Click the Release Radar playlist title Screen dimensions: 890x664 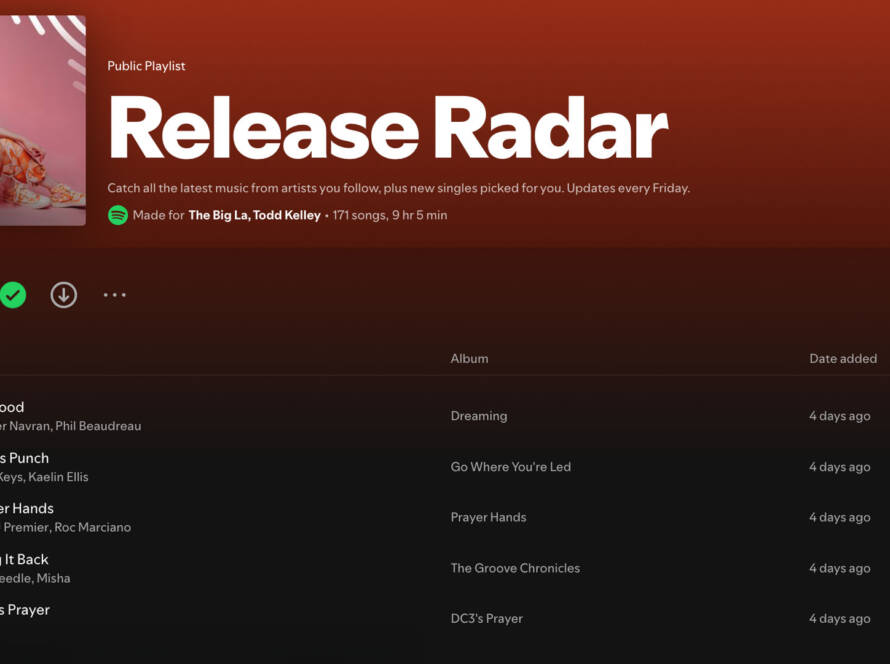pyautogui.click(x=388, y=128)
